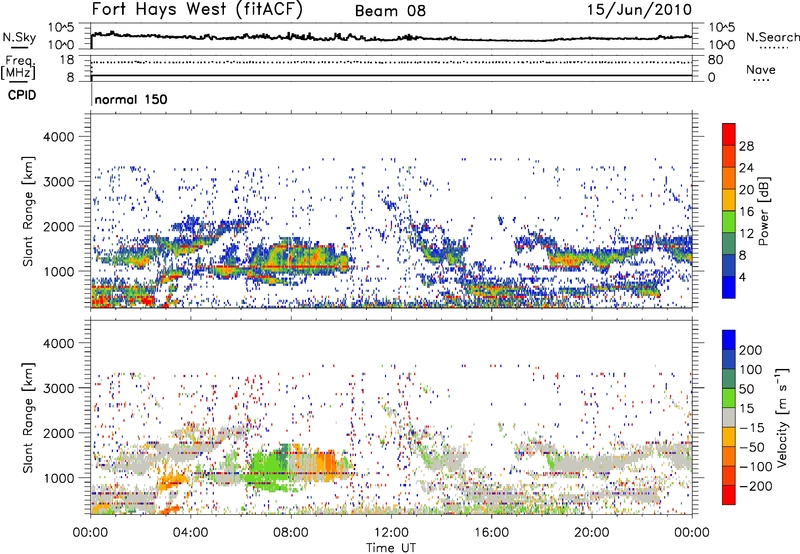Click the 'Power [dB]' colorbar label
Viewport: 800px width, 554px height.
click(763, 211)
